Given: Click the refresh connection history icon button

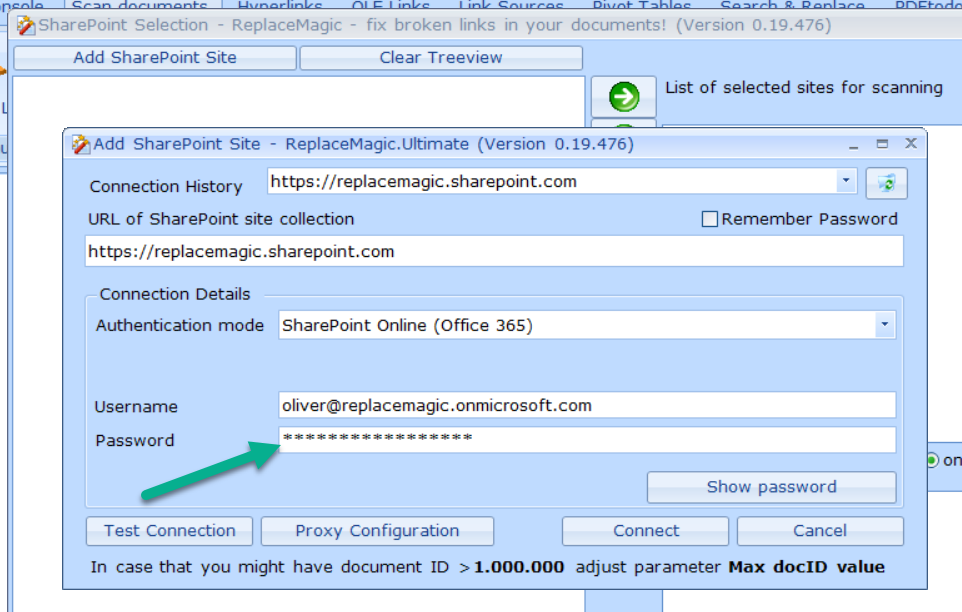Looking at the screenshot, I should [x=886, y=183].
